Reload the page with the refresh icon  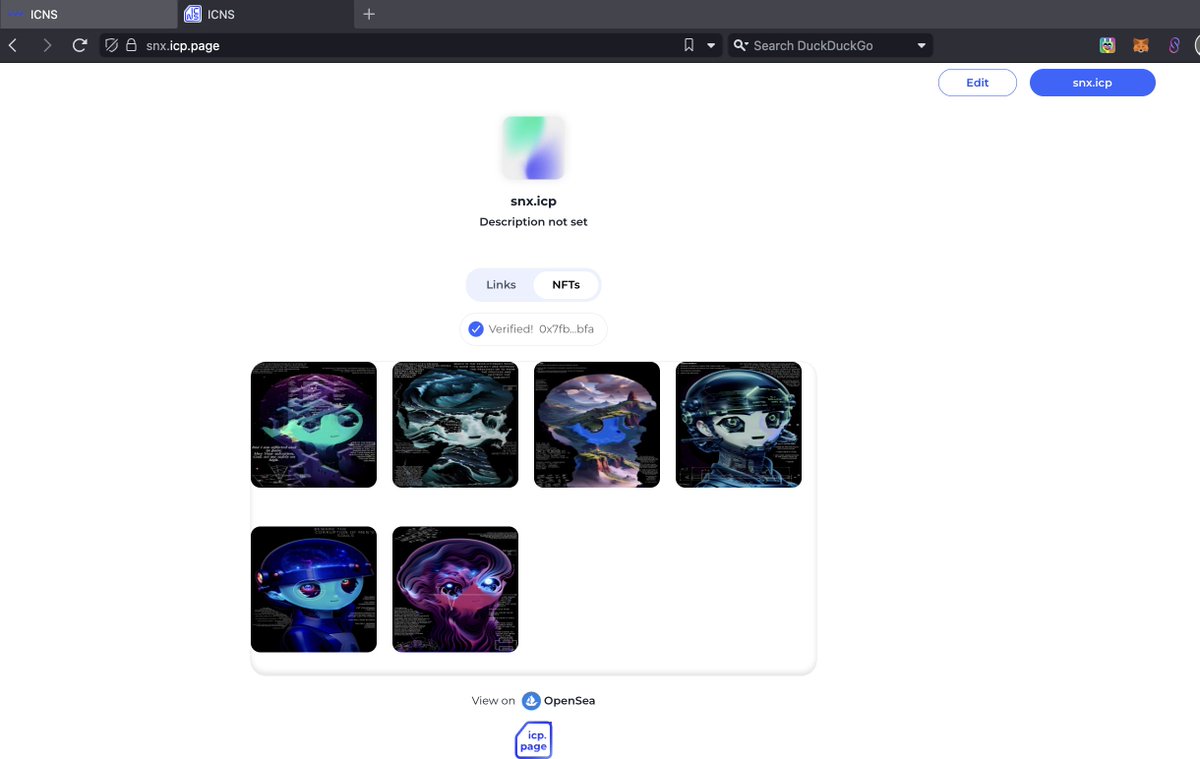pyautogui.click(x=80, y=45)
